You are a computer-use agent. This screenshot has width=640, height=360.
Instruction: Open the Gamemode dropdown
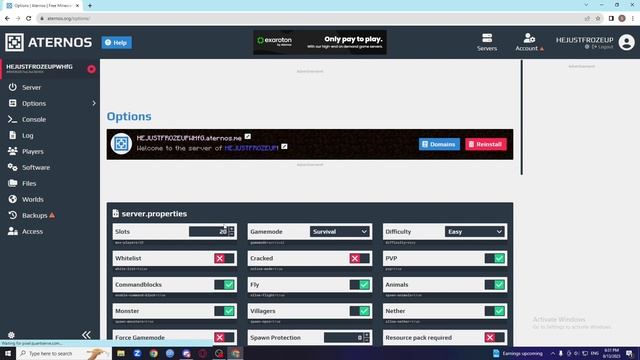tap(340, 231)
